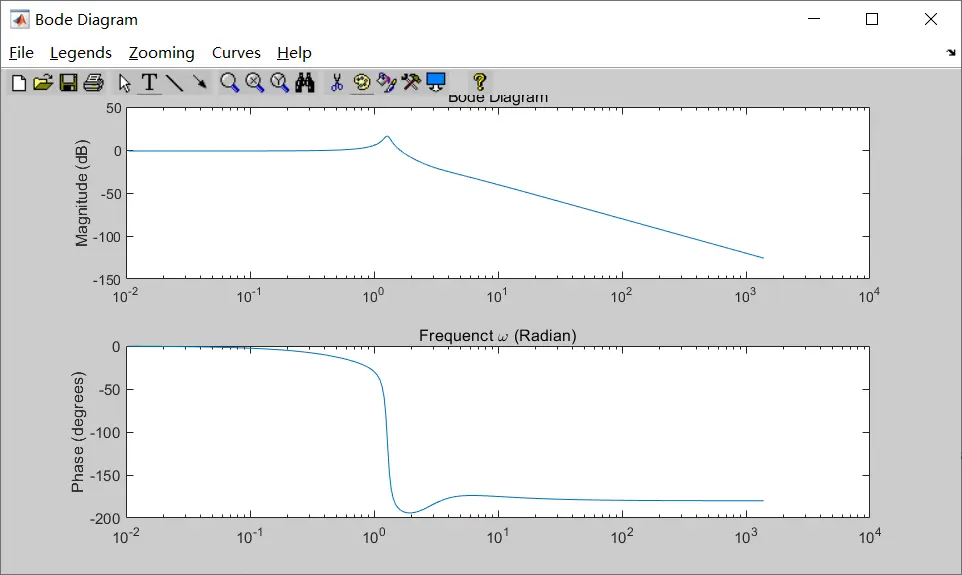
Task: Click the scissors cut icon
Action: [337, 83]
